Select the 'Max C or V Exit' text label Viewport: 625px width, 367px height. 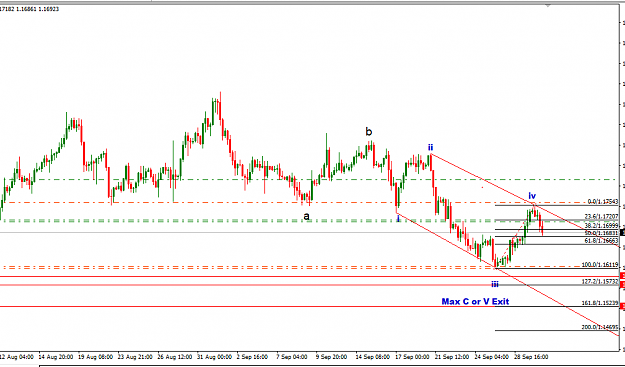(475, 302)
